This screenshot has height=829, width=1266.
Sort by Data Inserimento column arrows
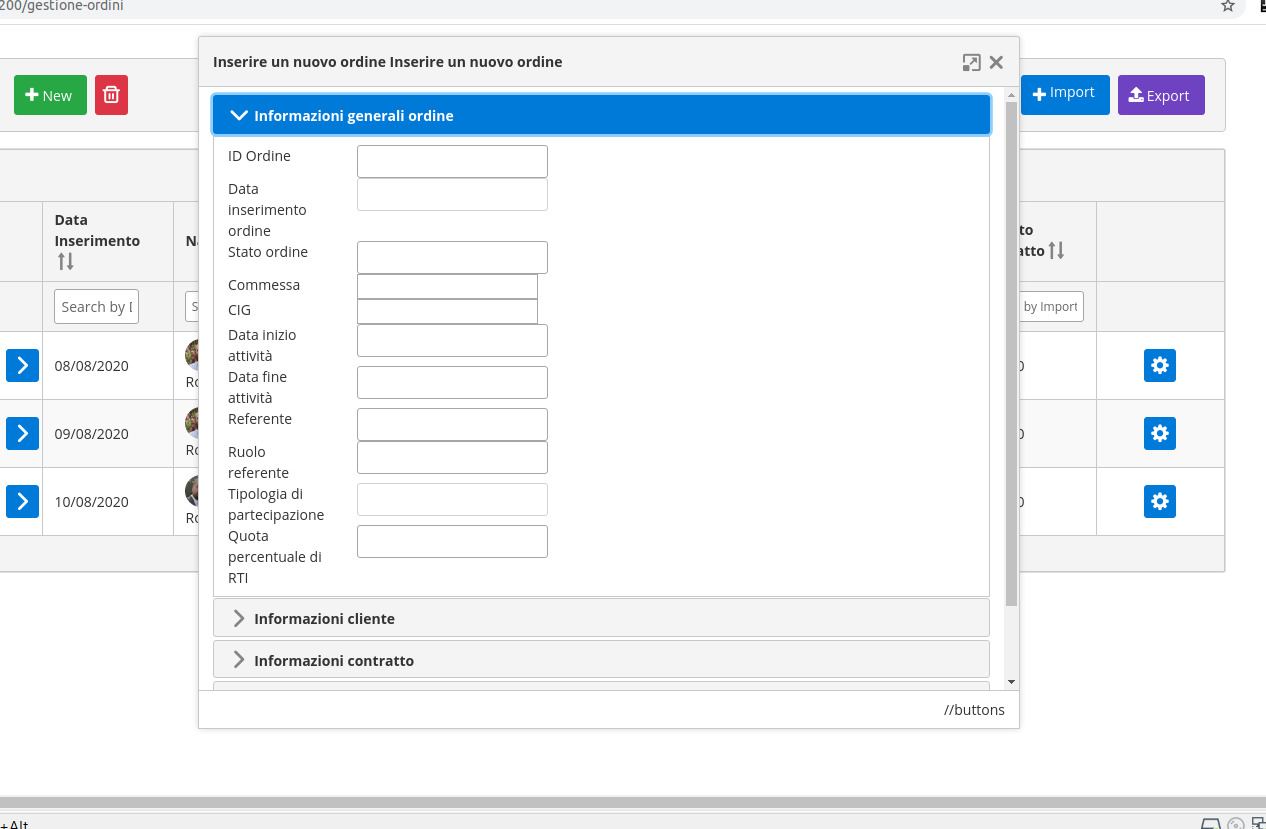(x=65, y=261)
